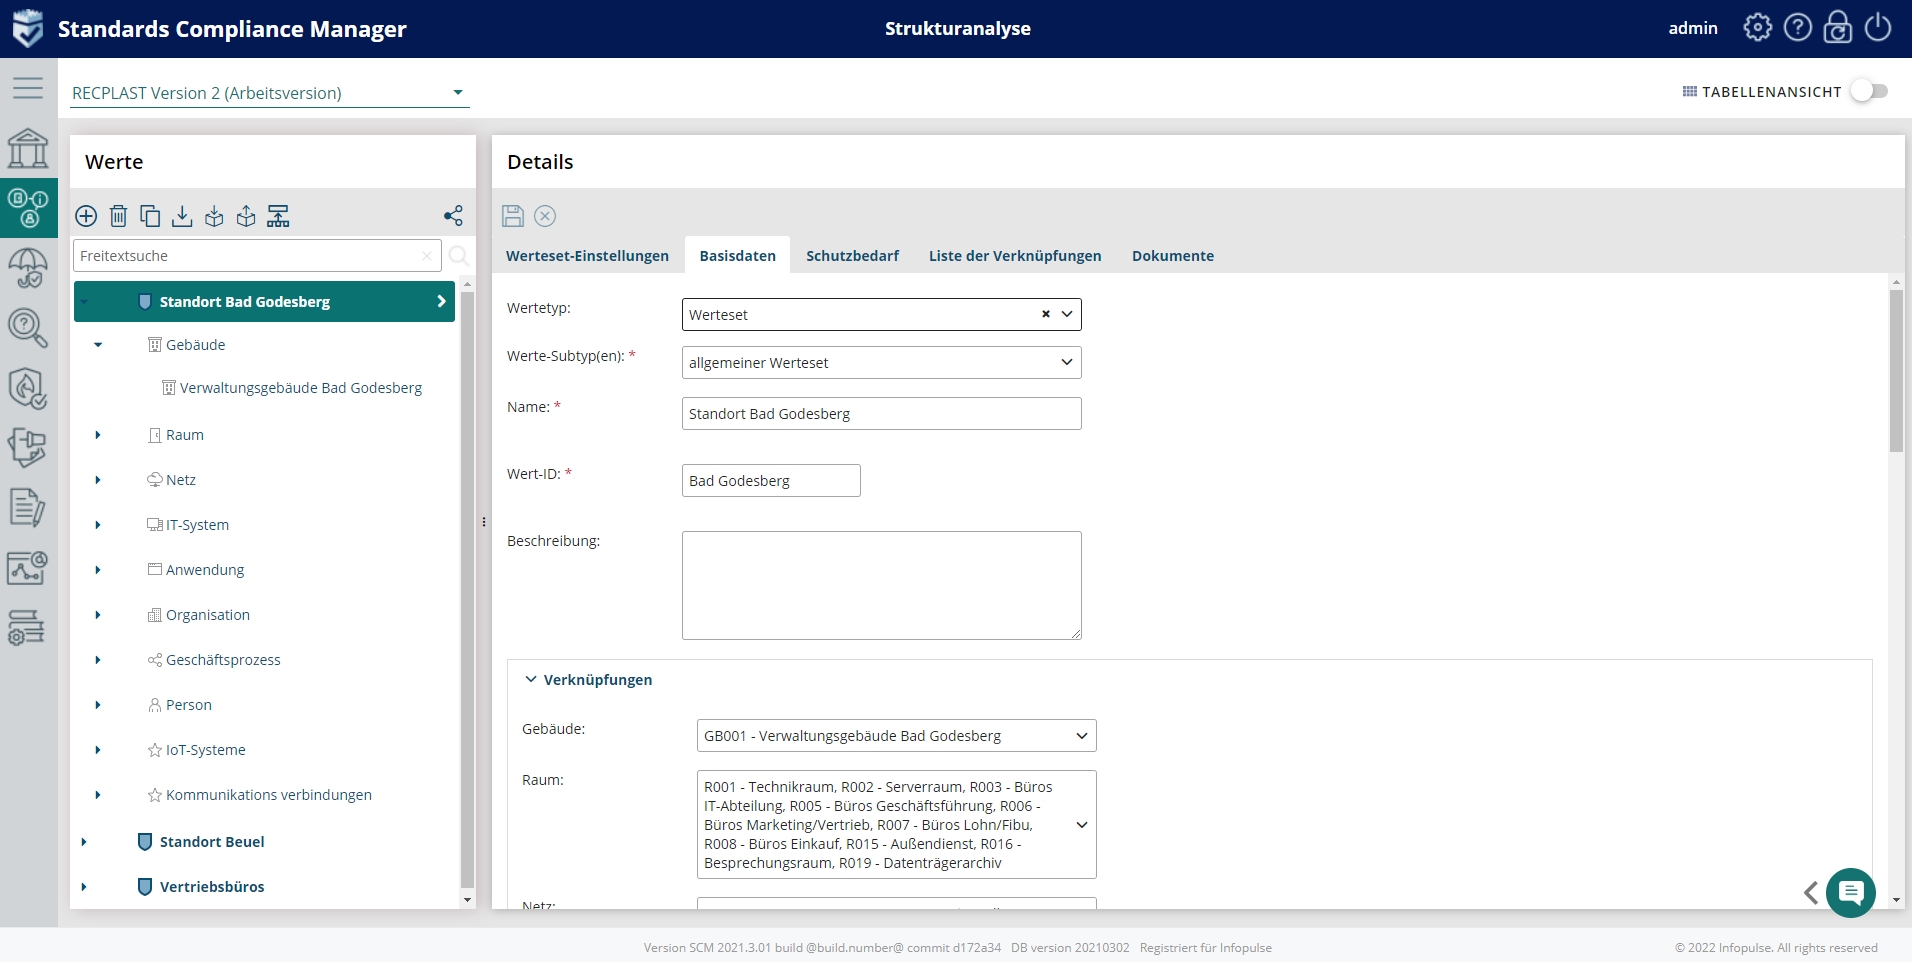The width and height of the screenshot is (1912, 962).
Task: Open the Werte-Subtyp(en) dropdown
Action: pyautogui.click(x=881, y=362)
